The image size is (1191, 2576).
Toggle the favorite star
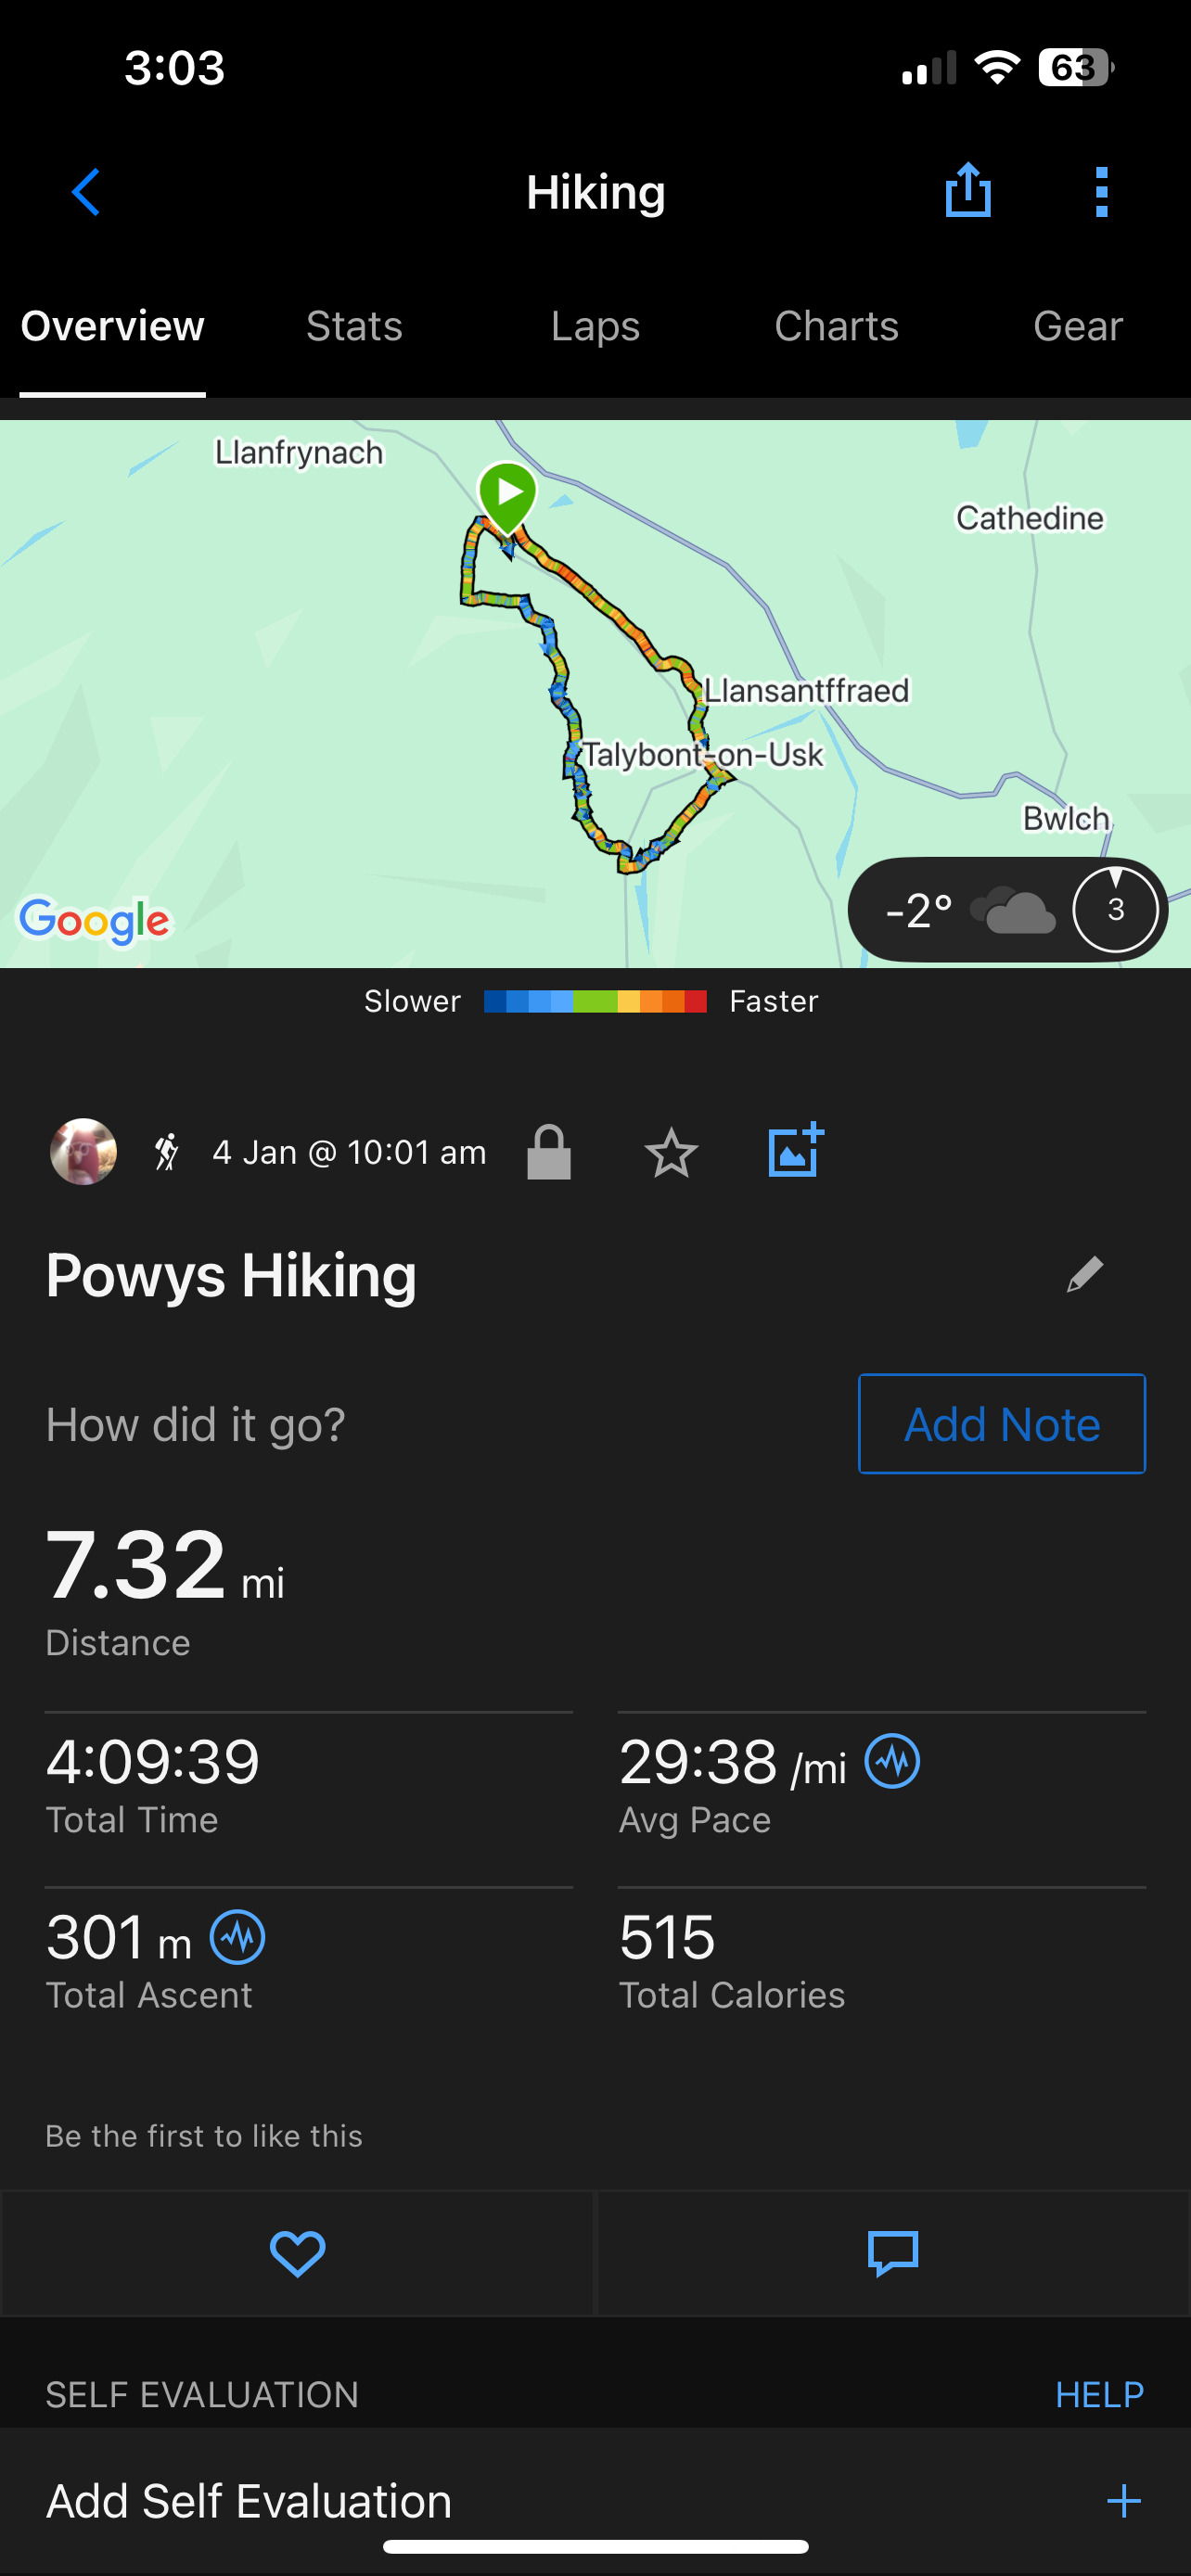671,1153
